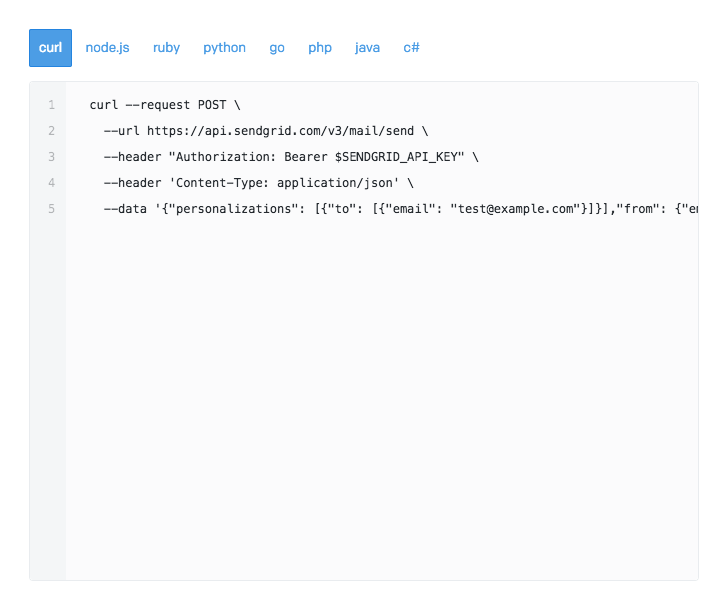Select the curl tab

(50, 48)
